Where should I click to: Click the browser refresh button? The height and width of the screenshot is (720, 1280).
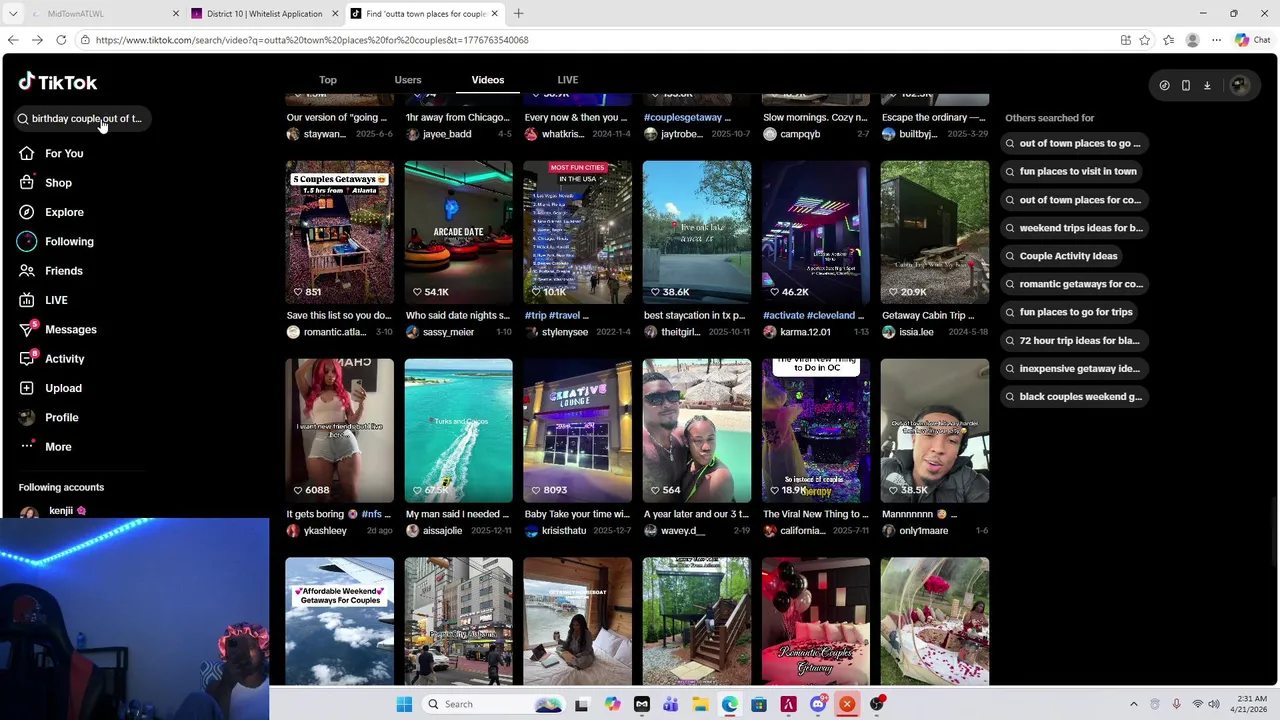[61, 40]
